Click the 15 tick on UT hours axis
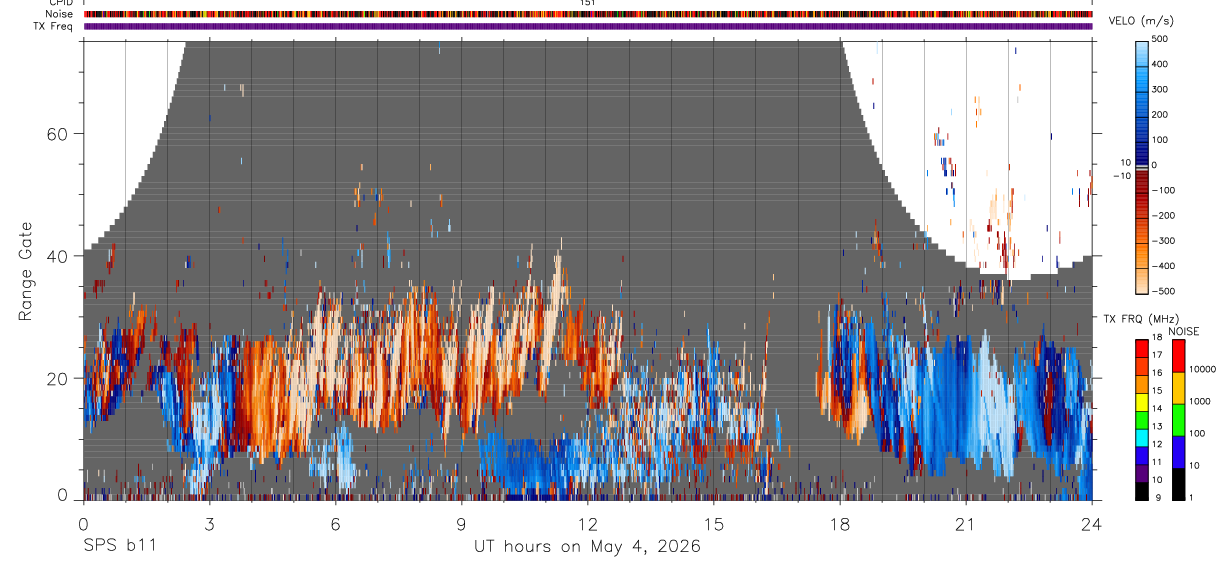Image resolution: width=1228 pixels, height=567 pixels. [x=713, y=523]
